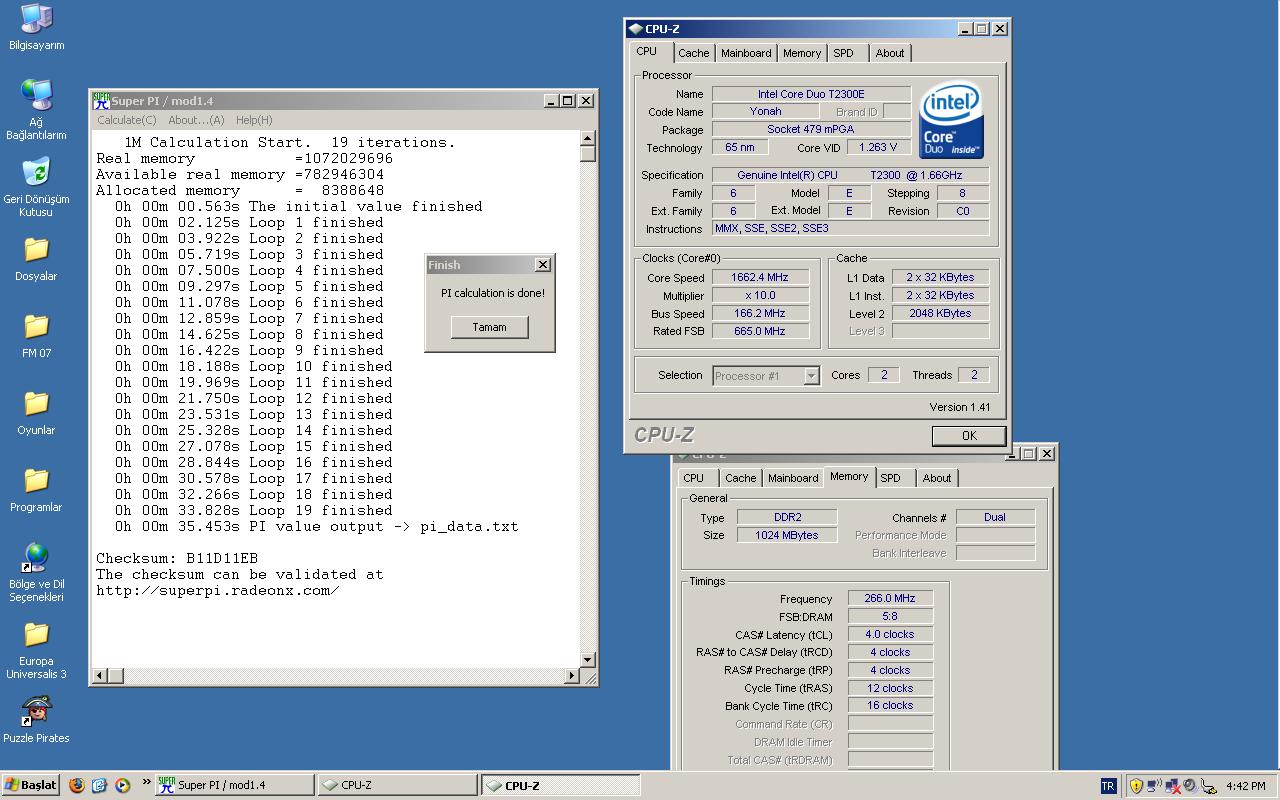Click OK in the CPU-Z window
Viewport: 1280px width, 800px height.
pos(969,435)
